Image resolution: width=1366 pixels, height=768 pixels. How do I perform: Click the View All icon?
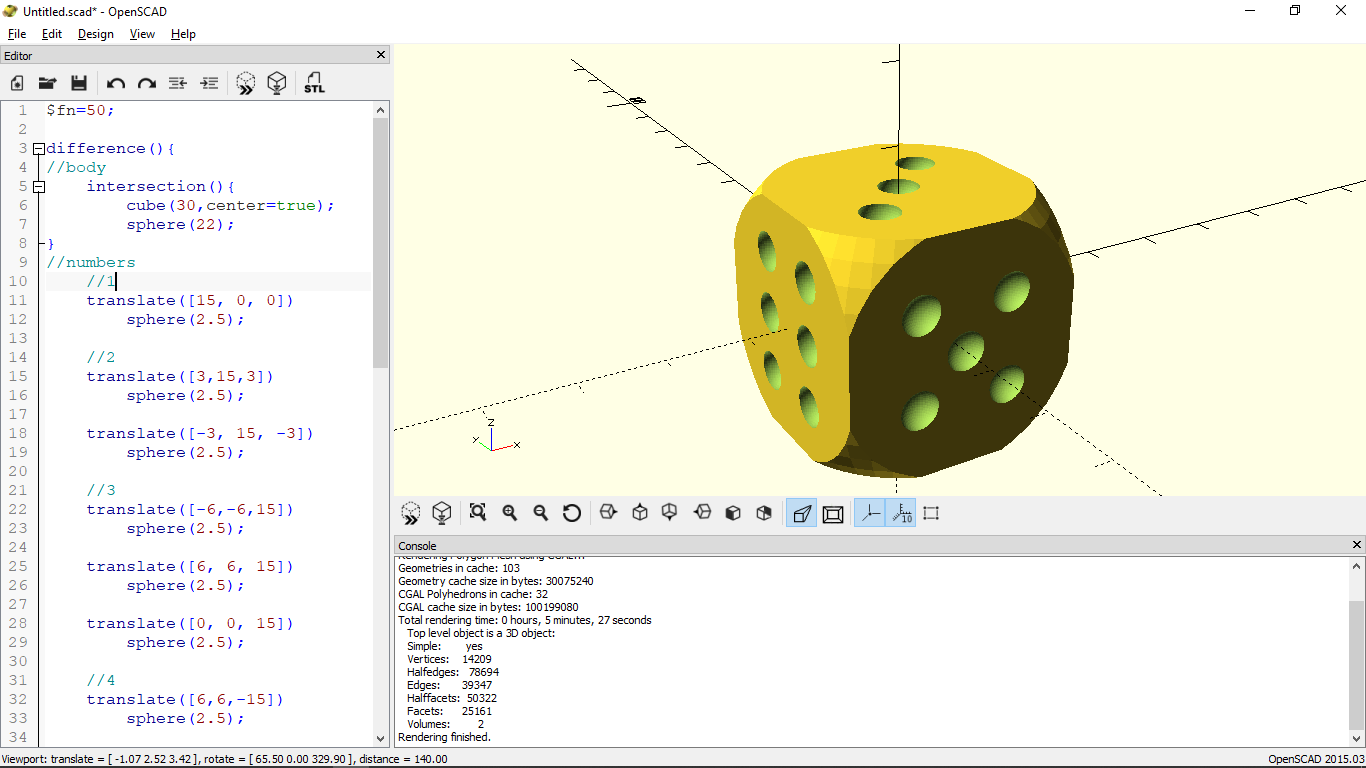pos(478,513)
